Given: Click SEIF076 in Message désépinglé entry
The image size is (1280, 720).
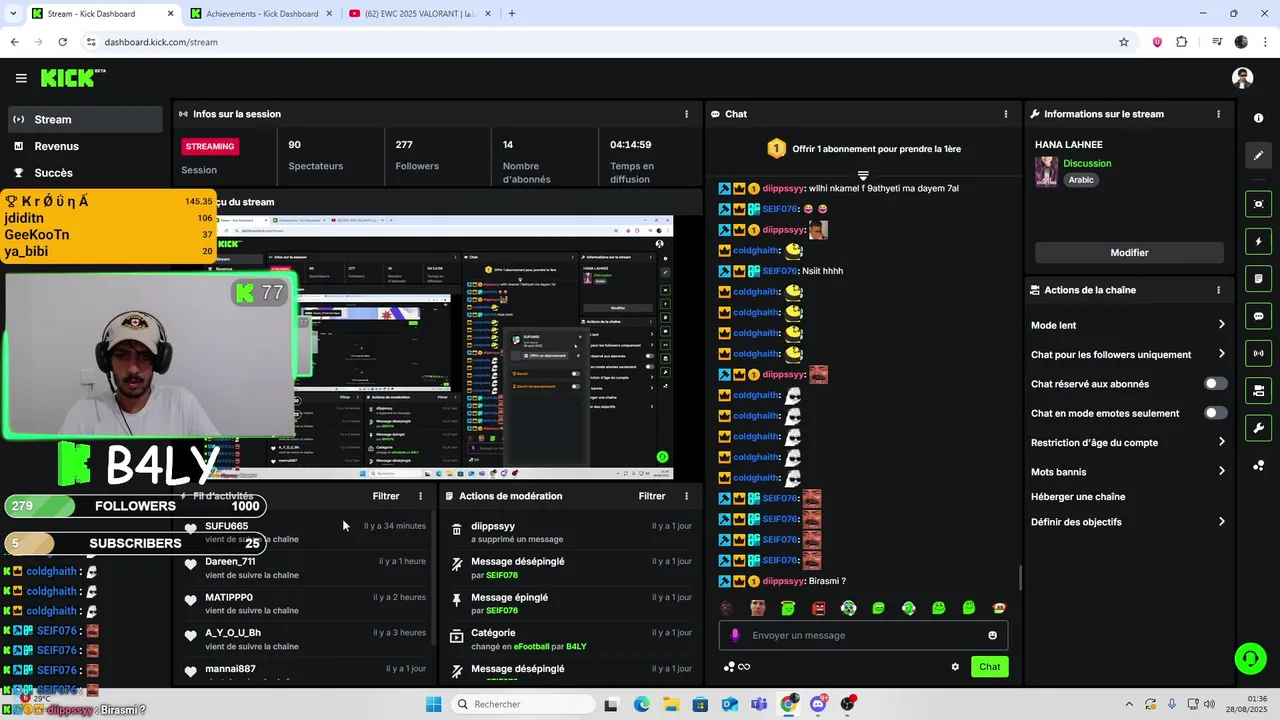Looking at the screenshot, I should tap(502, 575).
